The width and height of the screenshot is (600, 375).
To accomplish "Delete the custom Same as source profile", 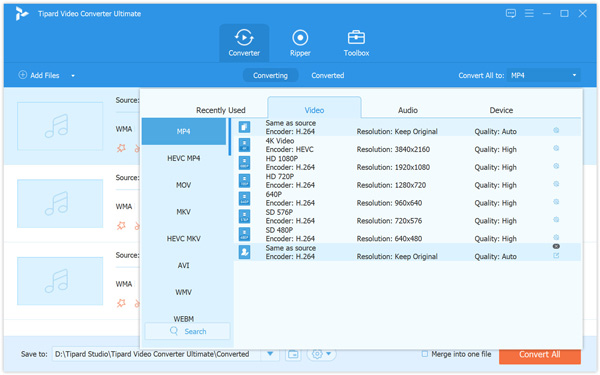I will [556, 246].
